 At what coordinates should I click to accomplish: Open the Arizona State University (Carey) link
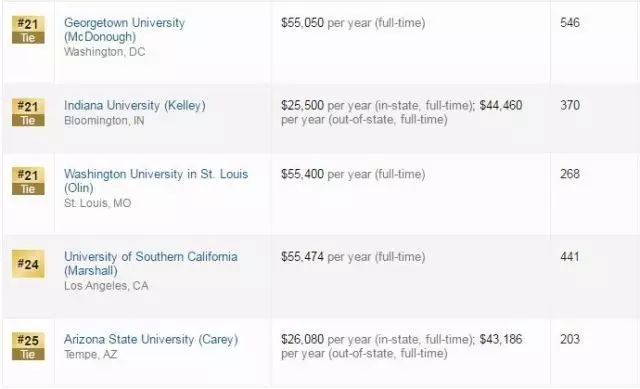[151, 340]
